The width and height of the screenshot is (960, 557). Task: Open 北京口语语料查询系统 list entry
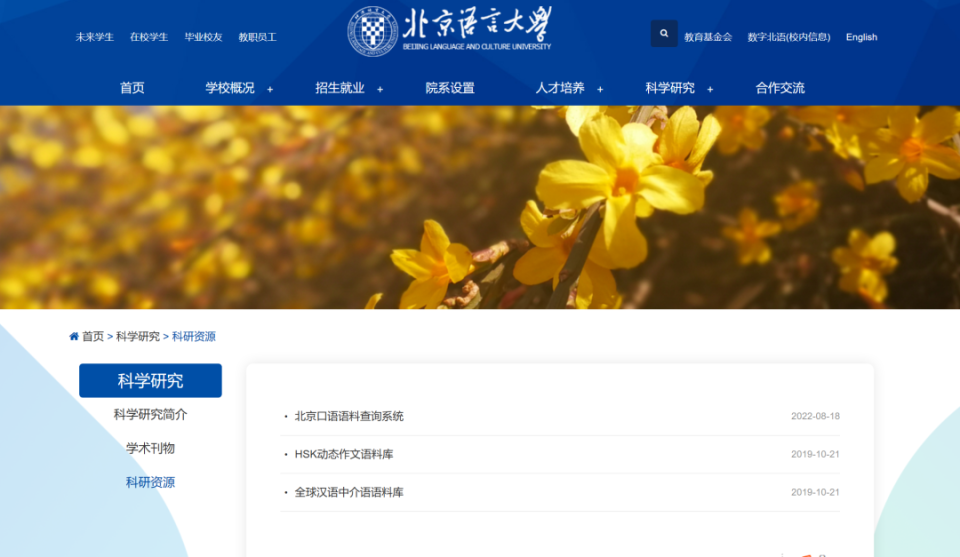349,416
